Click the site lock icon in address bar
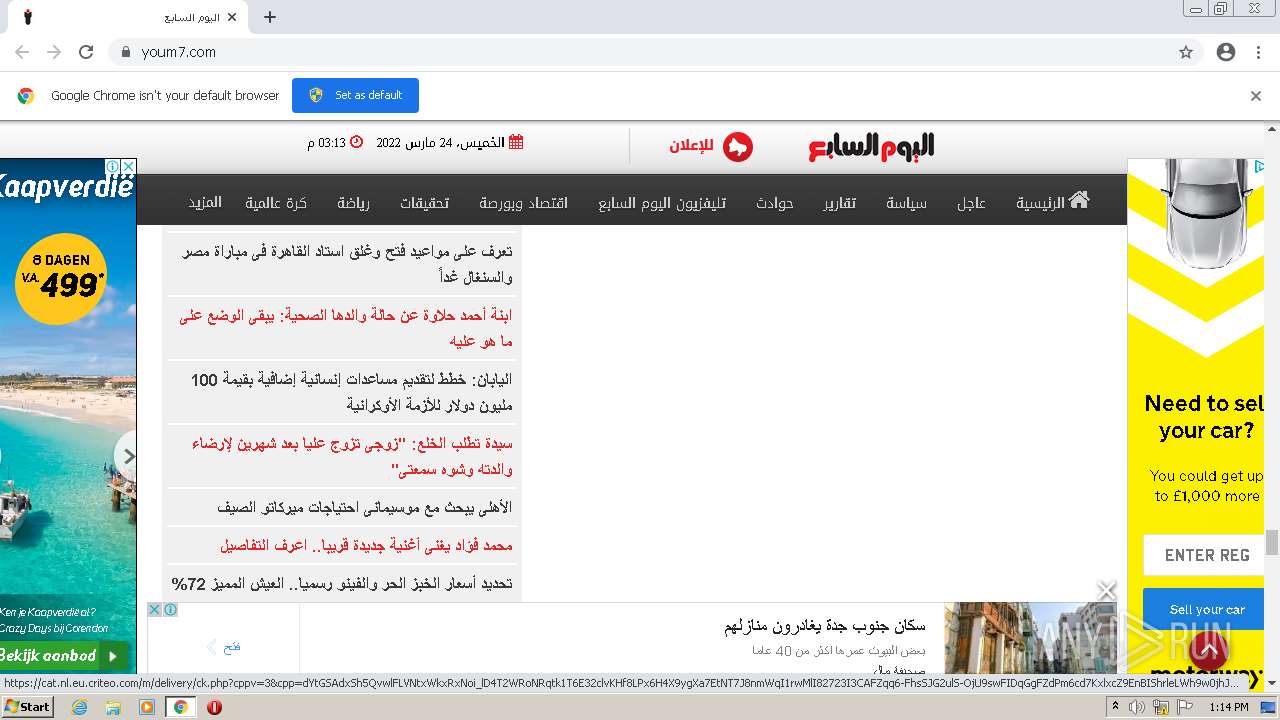 point(125,52)
